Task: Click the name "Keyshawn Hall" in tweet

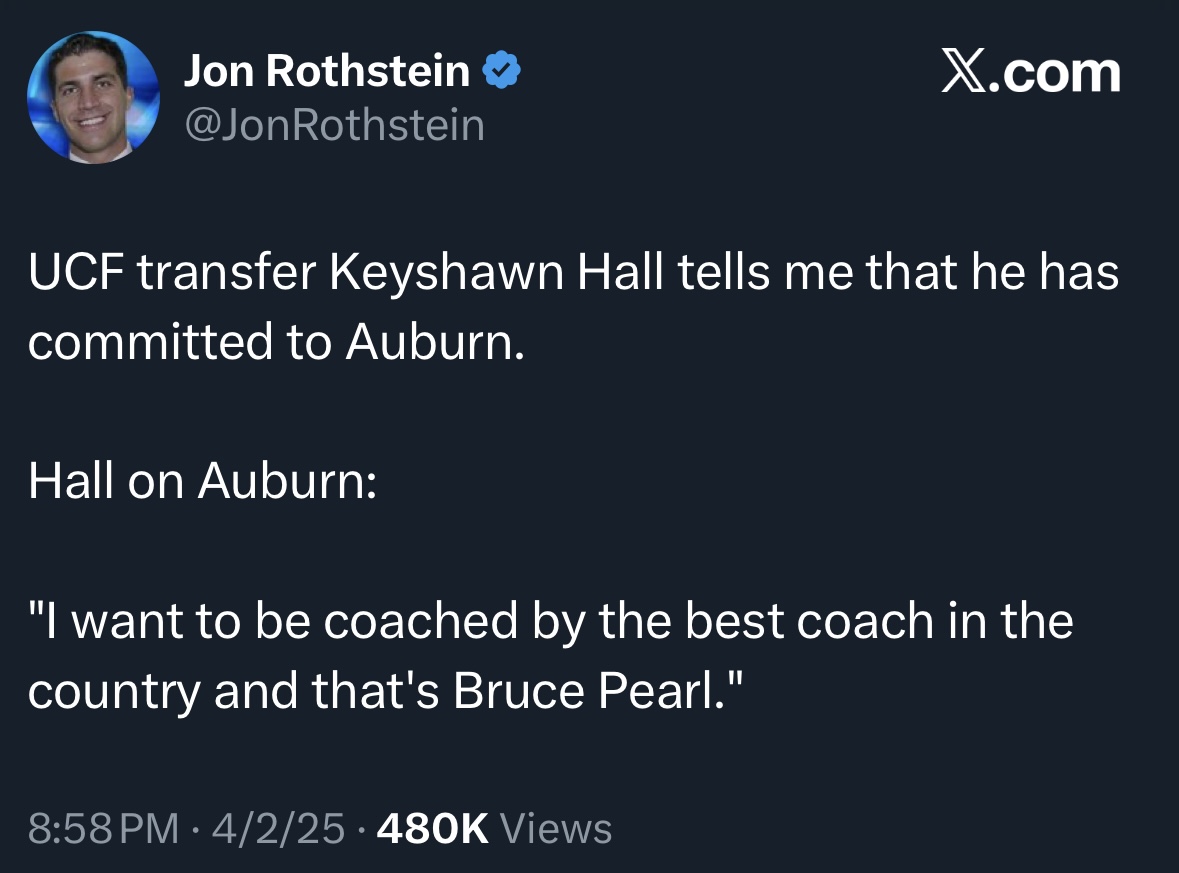Action: coord(497,276)
